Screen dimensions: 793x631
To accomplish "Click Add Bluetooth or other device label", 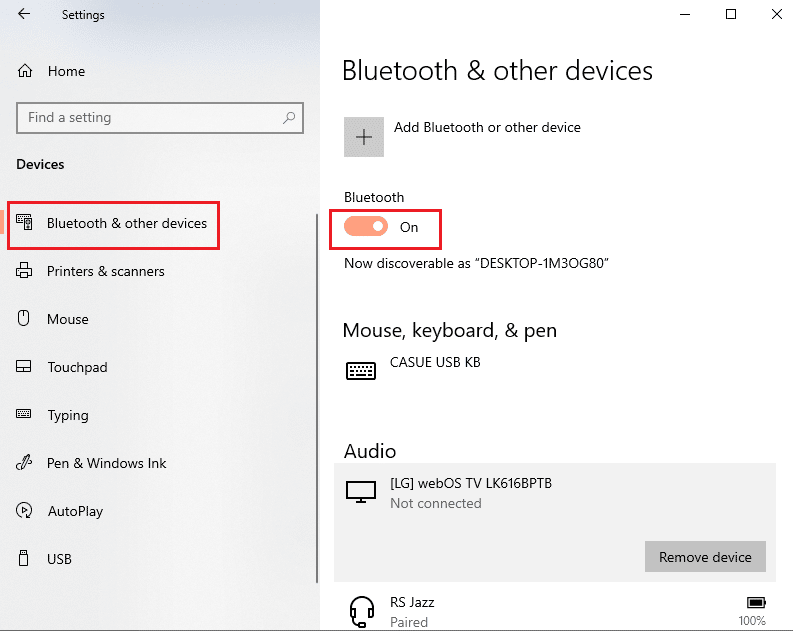I will pyautogui.click(x=487, y=127).
